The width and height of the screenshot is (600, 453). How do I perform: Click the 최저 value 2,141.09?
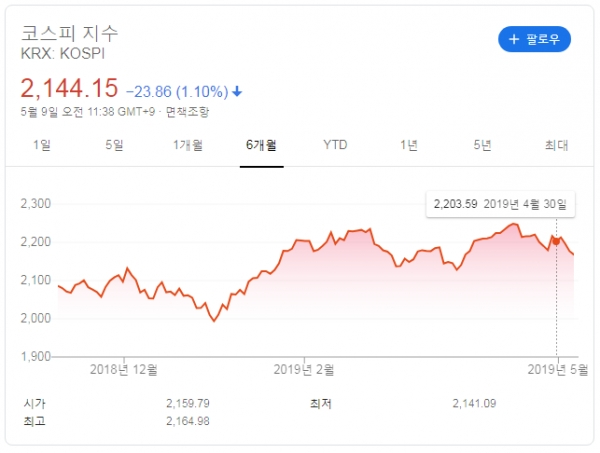click(x=477, y=403)
